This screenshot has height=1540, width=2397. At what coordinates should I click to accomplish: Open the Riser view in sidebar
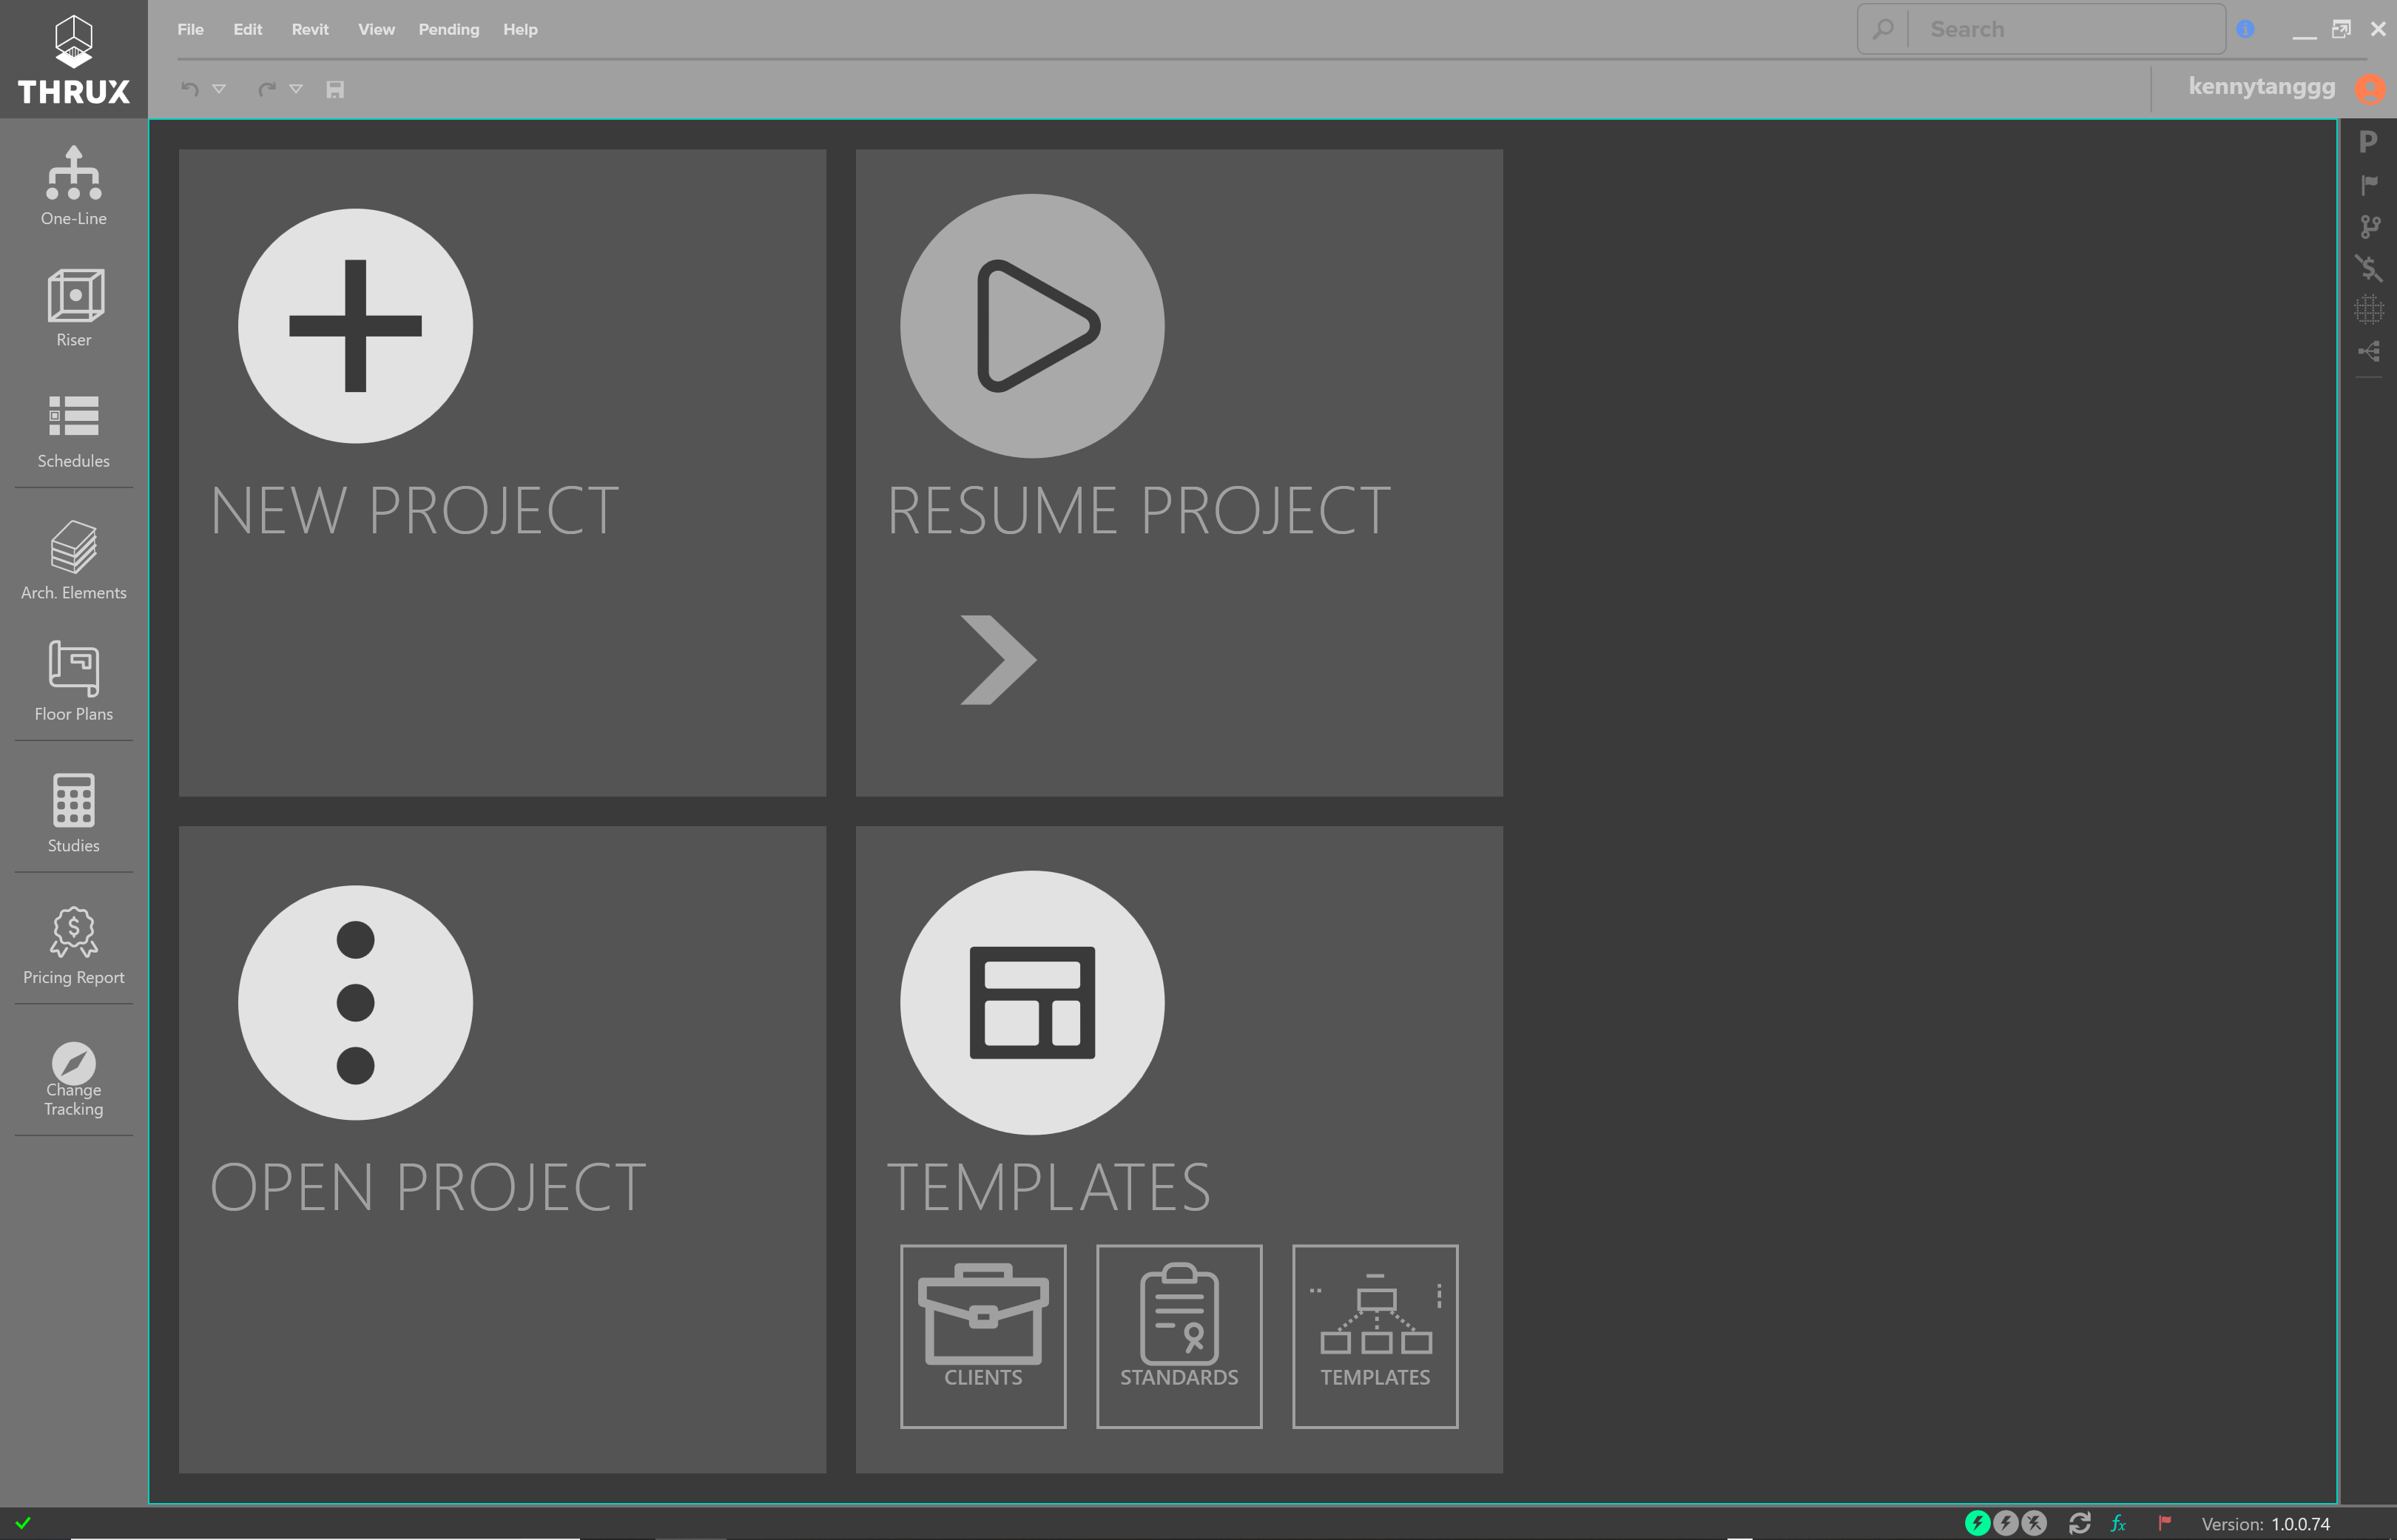pyautogui.click(x=73, y=308)
